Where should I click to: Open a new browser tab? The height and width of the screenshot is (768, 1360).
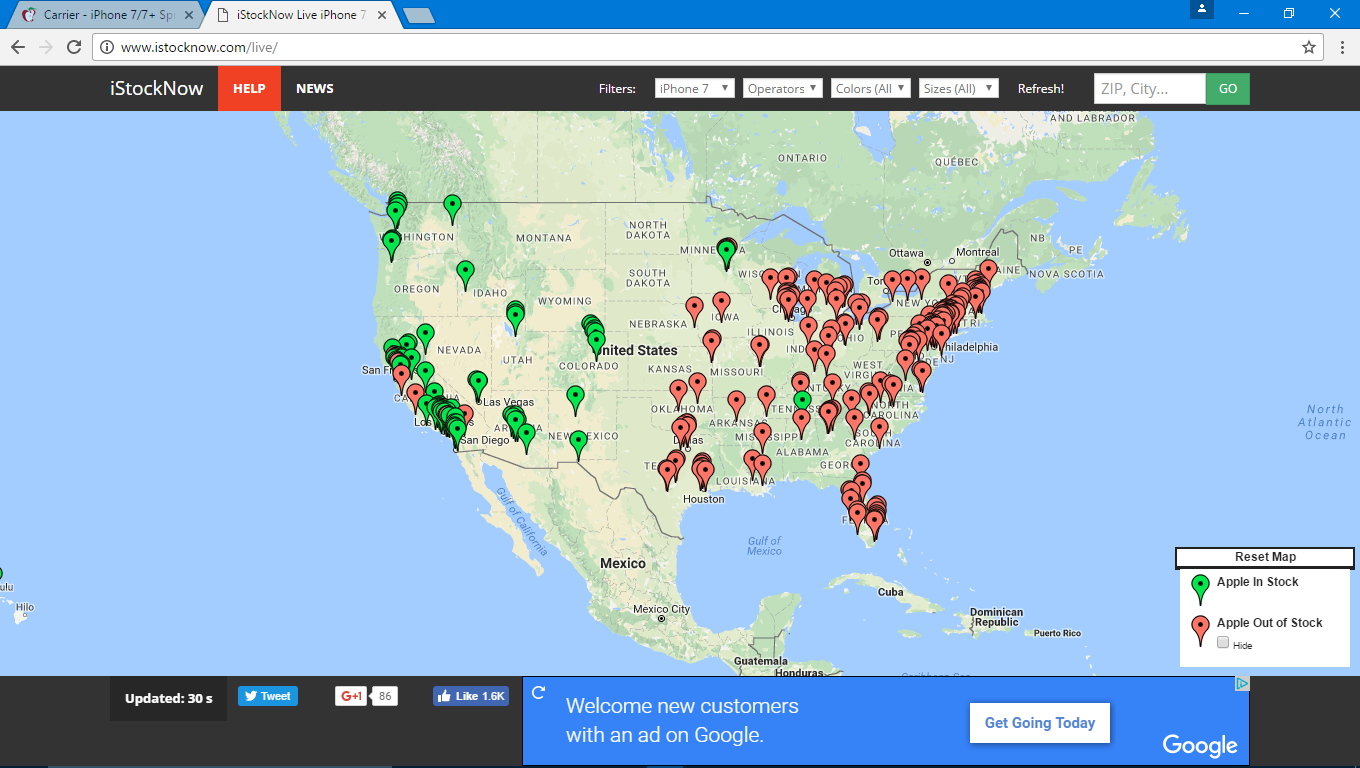tap(417, 15)
